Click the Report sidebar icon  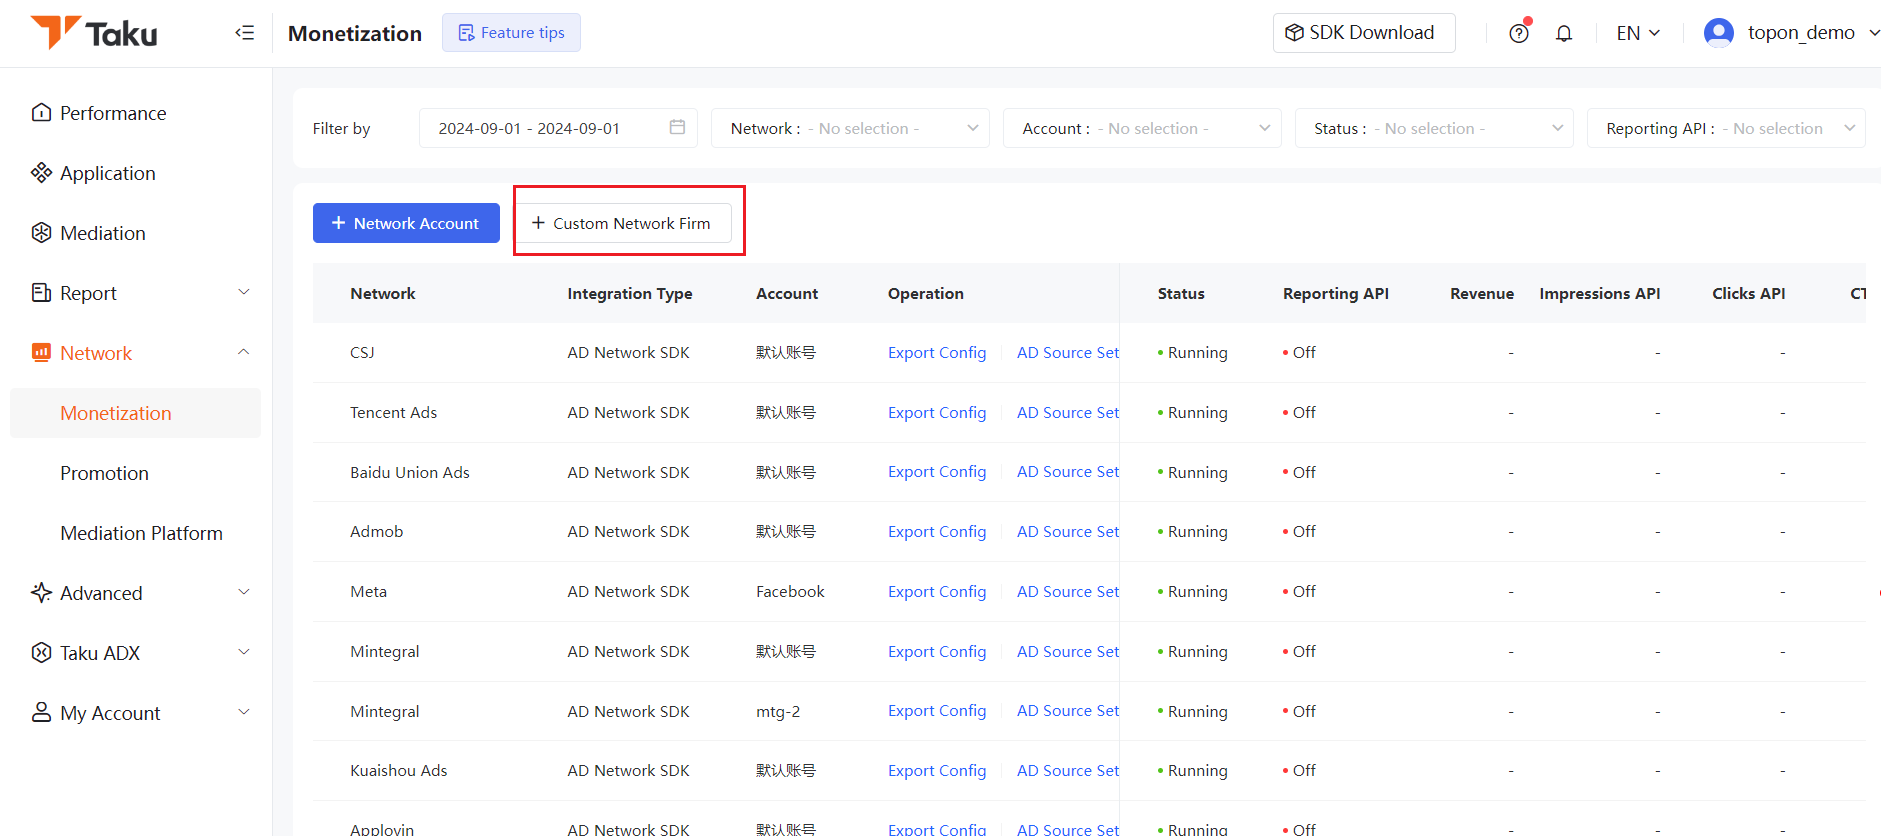[41, 292]
